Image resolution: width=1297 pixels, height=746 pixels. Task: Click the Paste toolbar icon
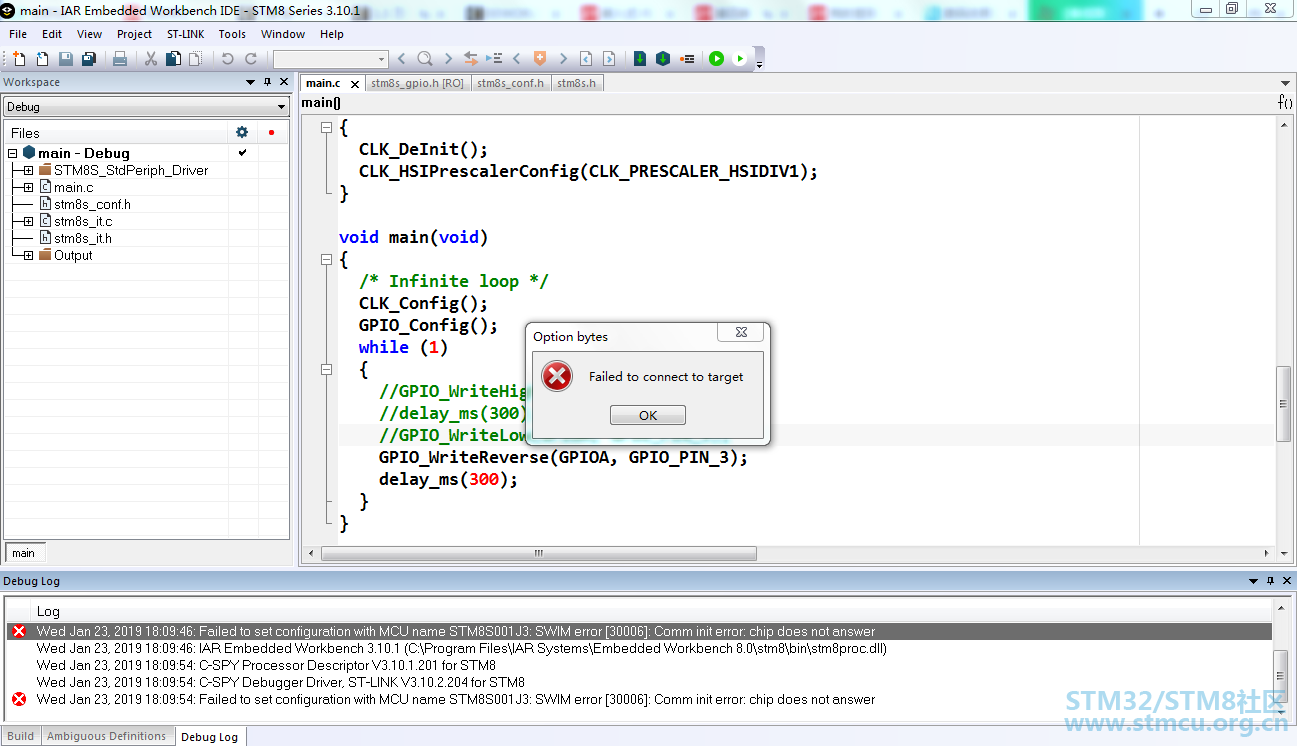pos(196,59)
